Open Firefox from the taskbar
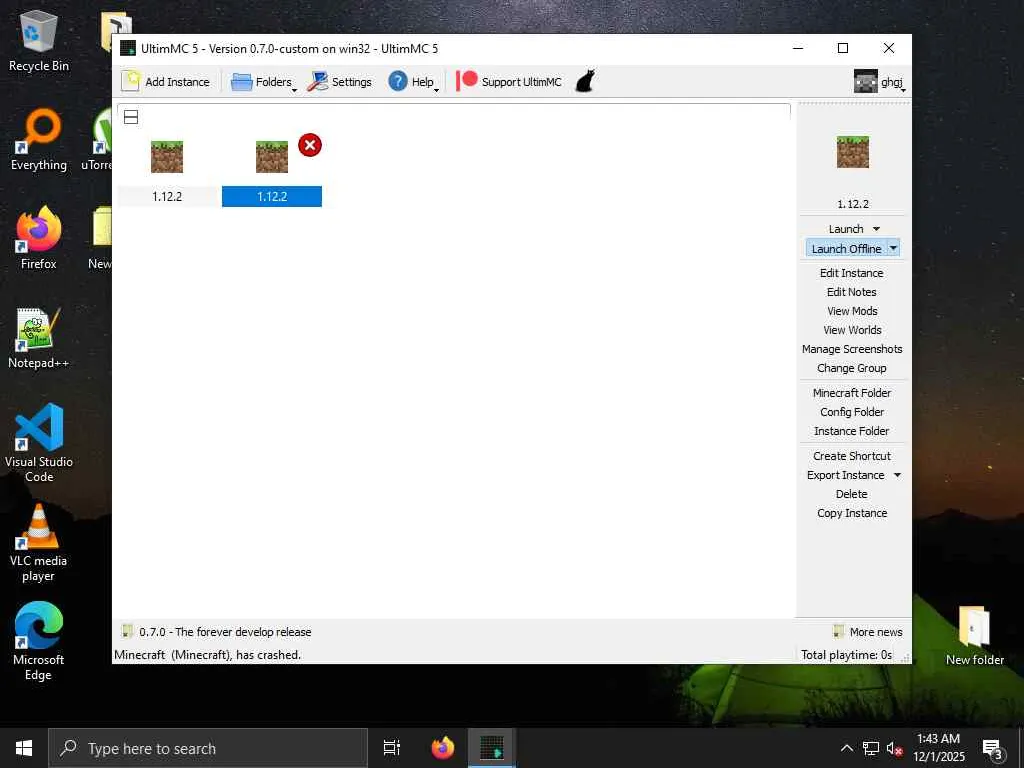Screen dimensions: 1024x768 coord(443,748)
